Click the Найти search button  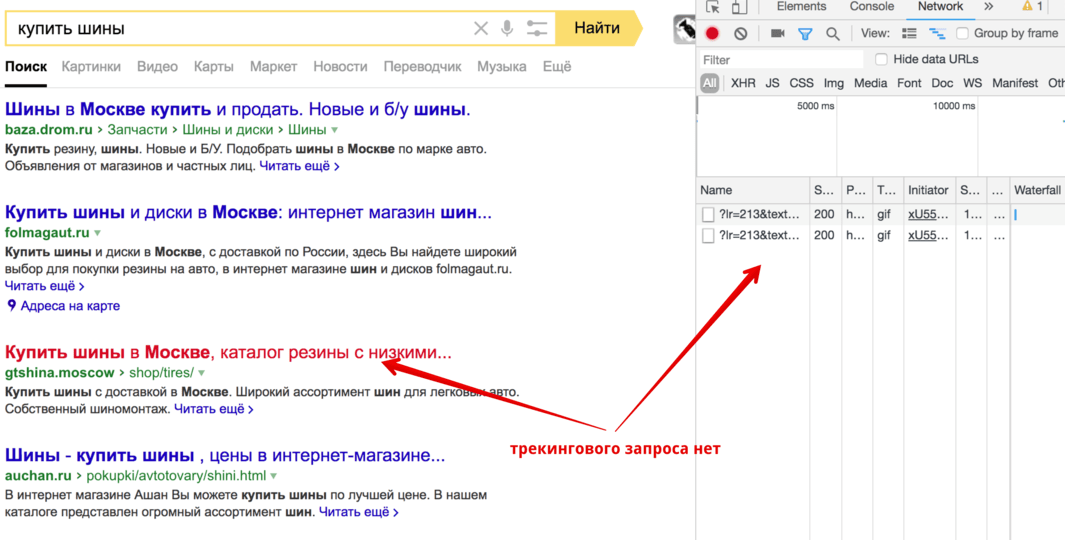coord(597,28)
